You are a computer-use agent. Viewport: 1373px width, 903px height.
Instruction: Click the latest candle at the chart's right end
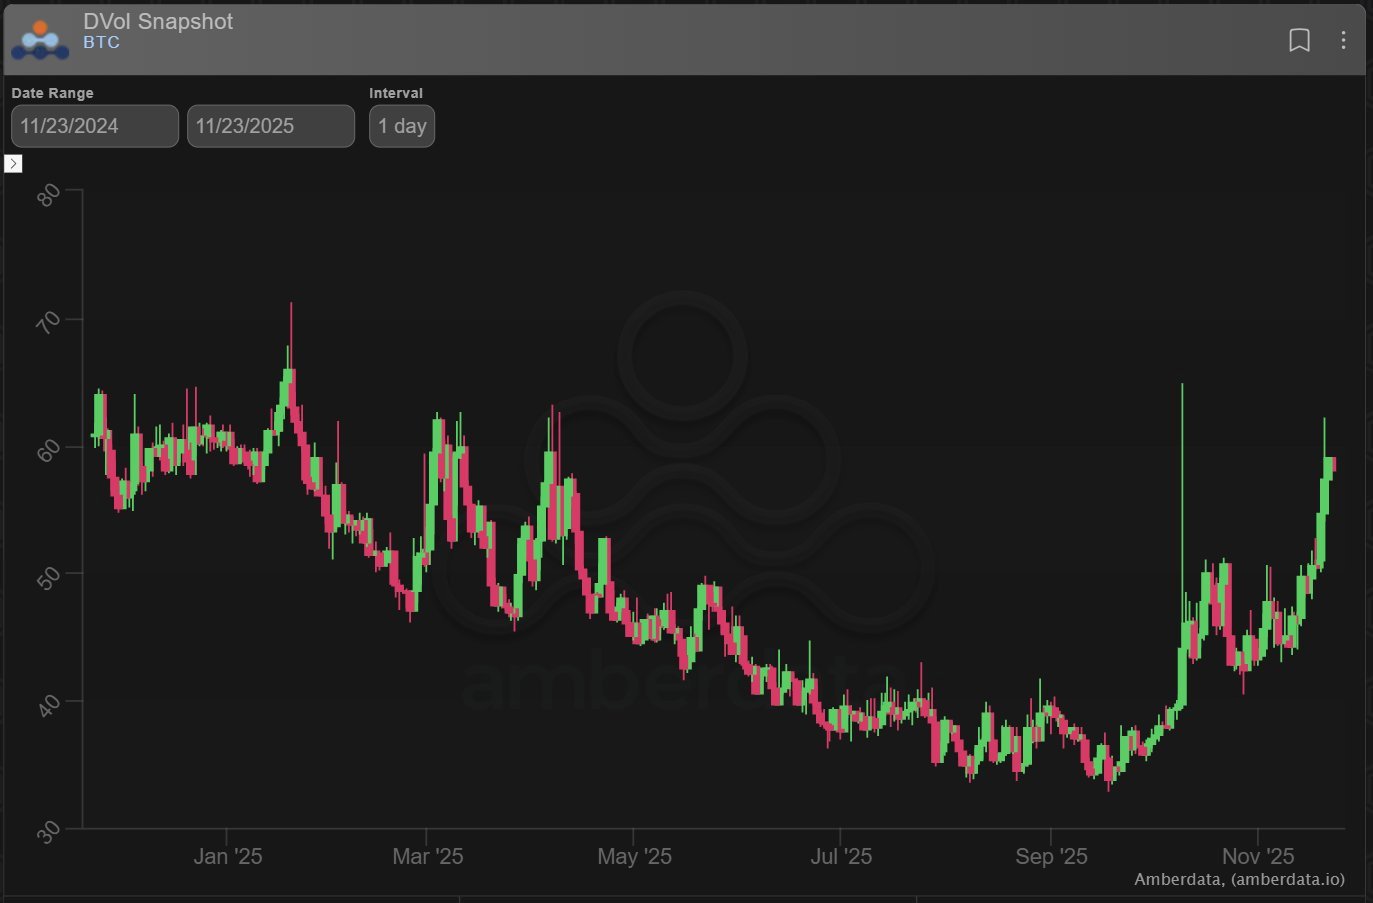[1333, 465]
